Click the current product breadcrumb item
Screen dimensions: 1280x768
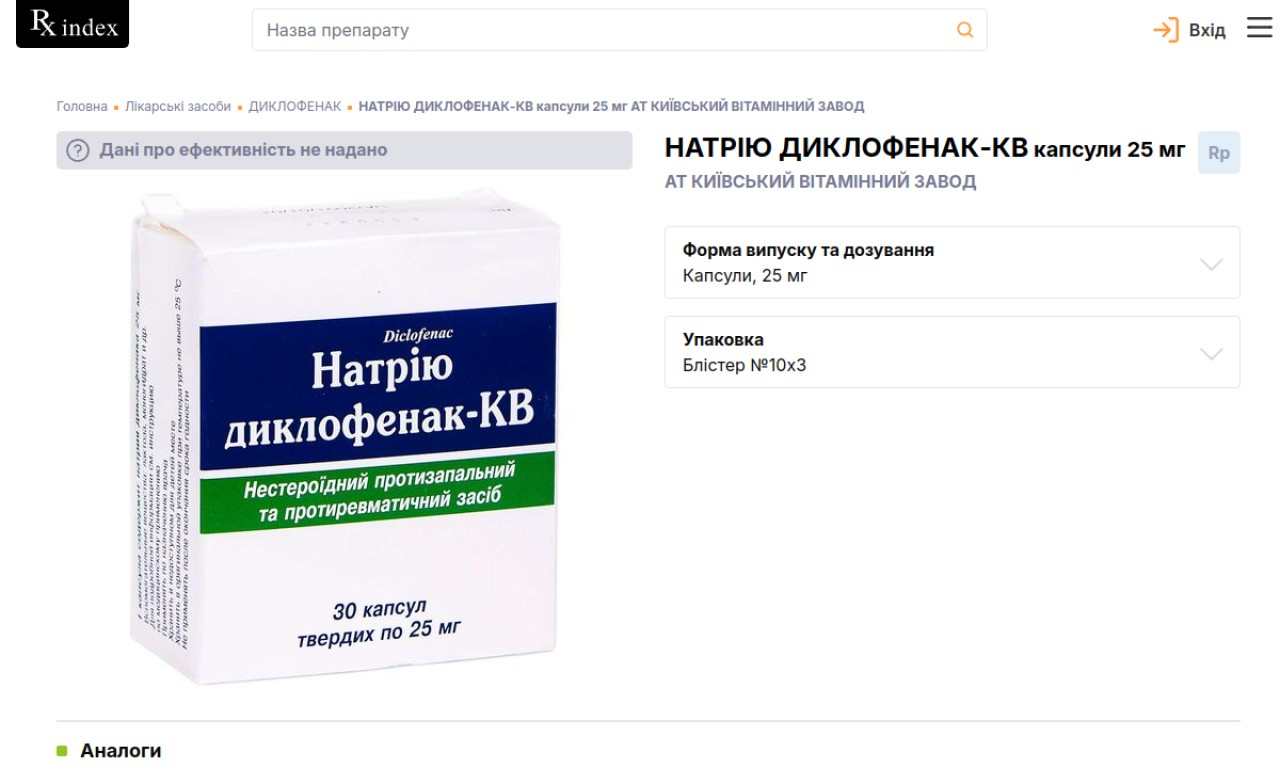tap(611, 106)
